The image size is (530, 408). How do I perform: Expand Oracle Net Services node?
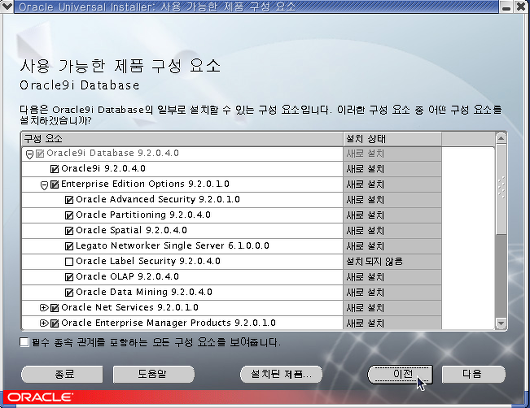[44, 308]
